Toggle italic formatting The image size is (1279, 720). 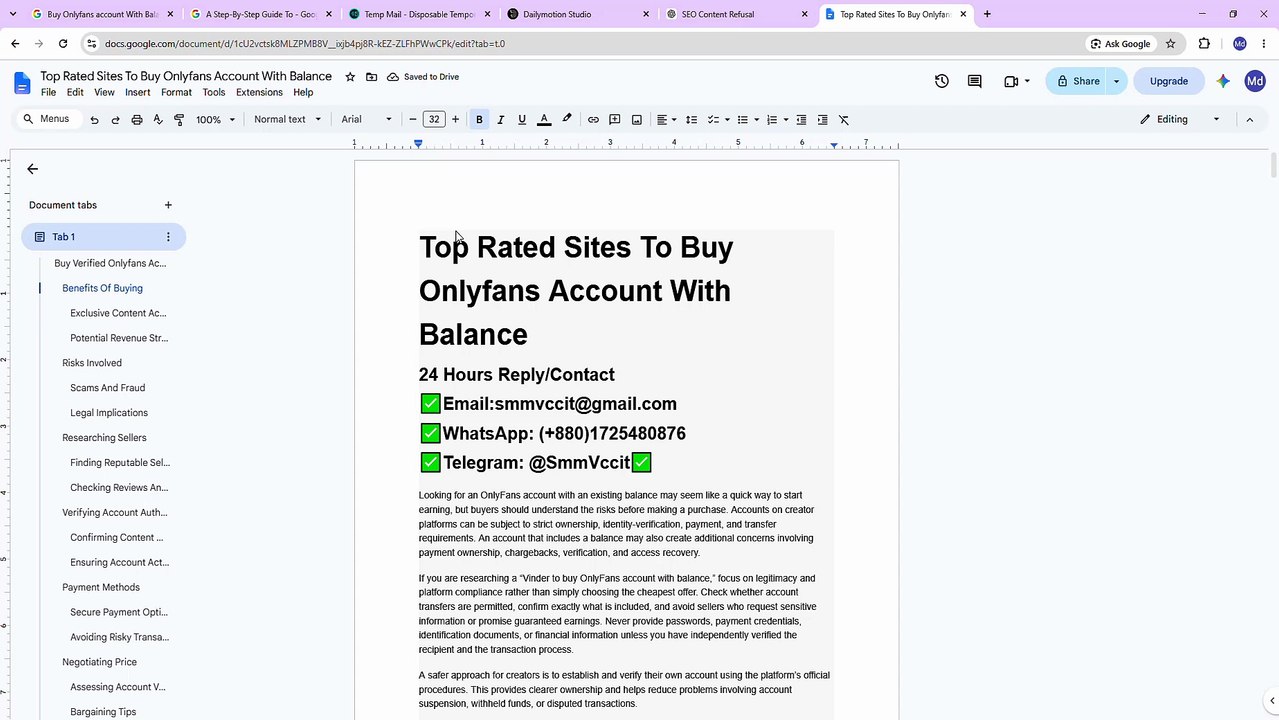click(x=500, y=120)
